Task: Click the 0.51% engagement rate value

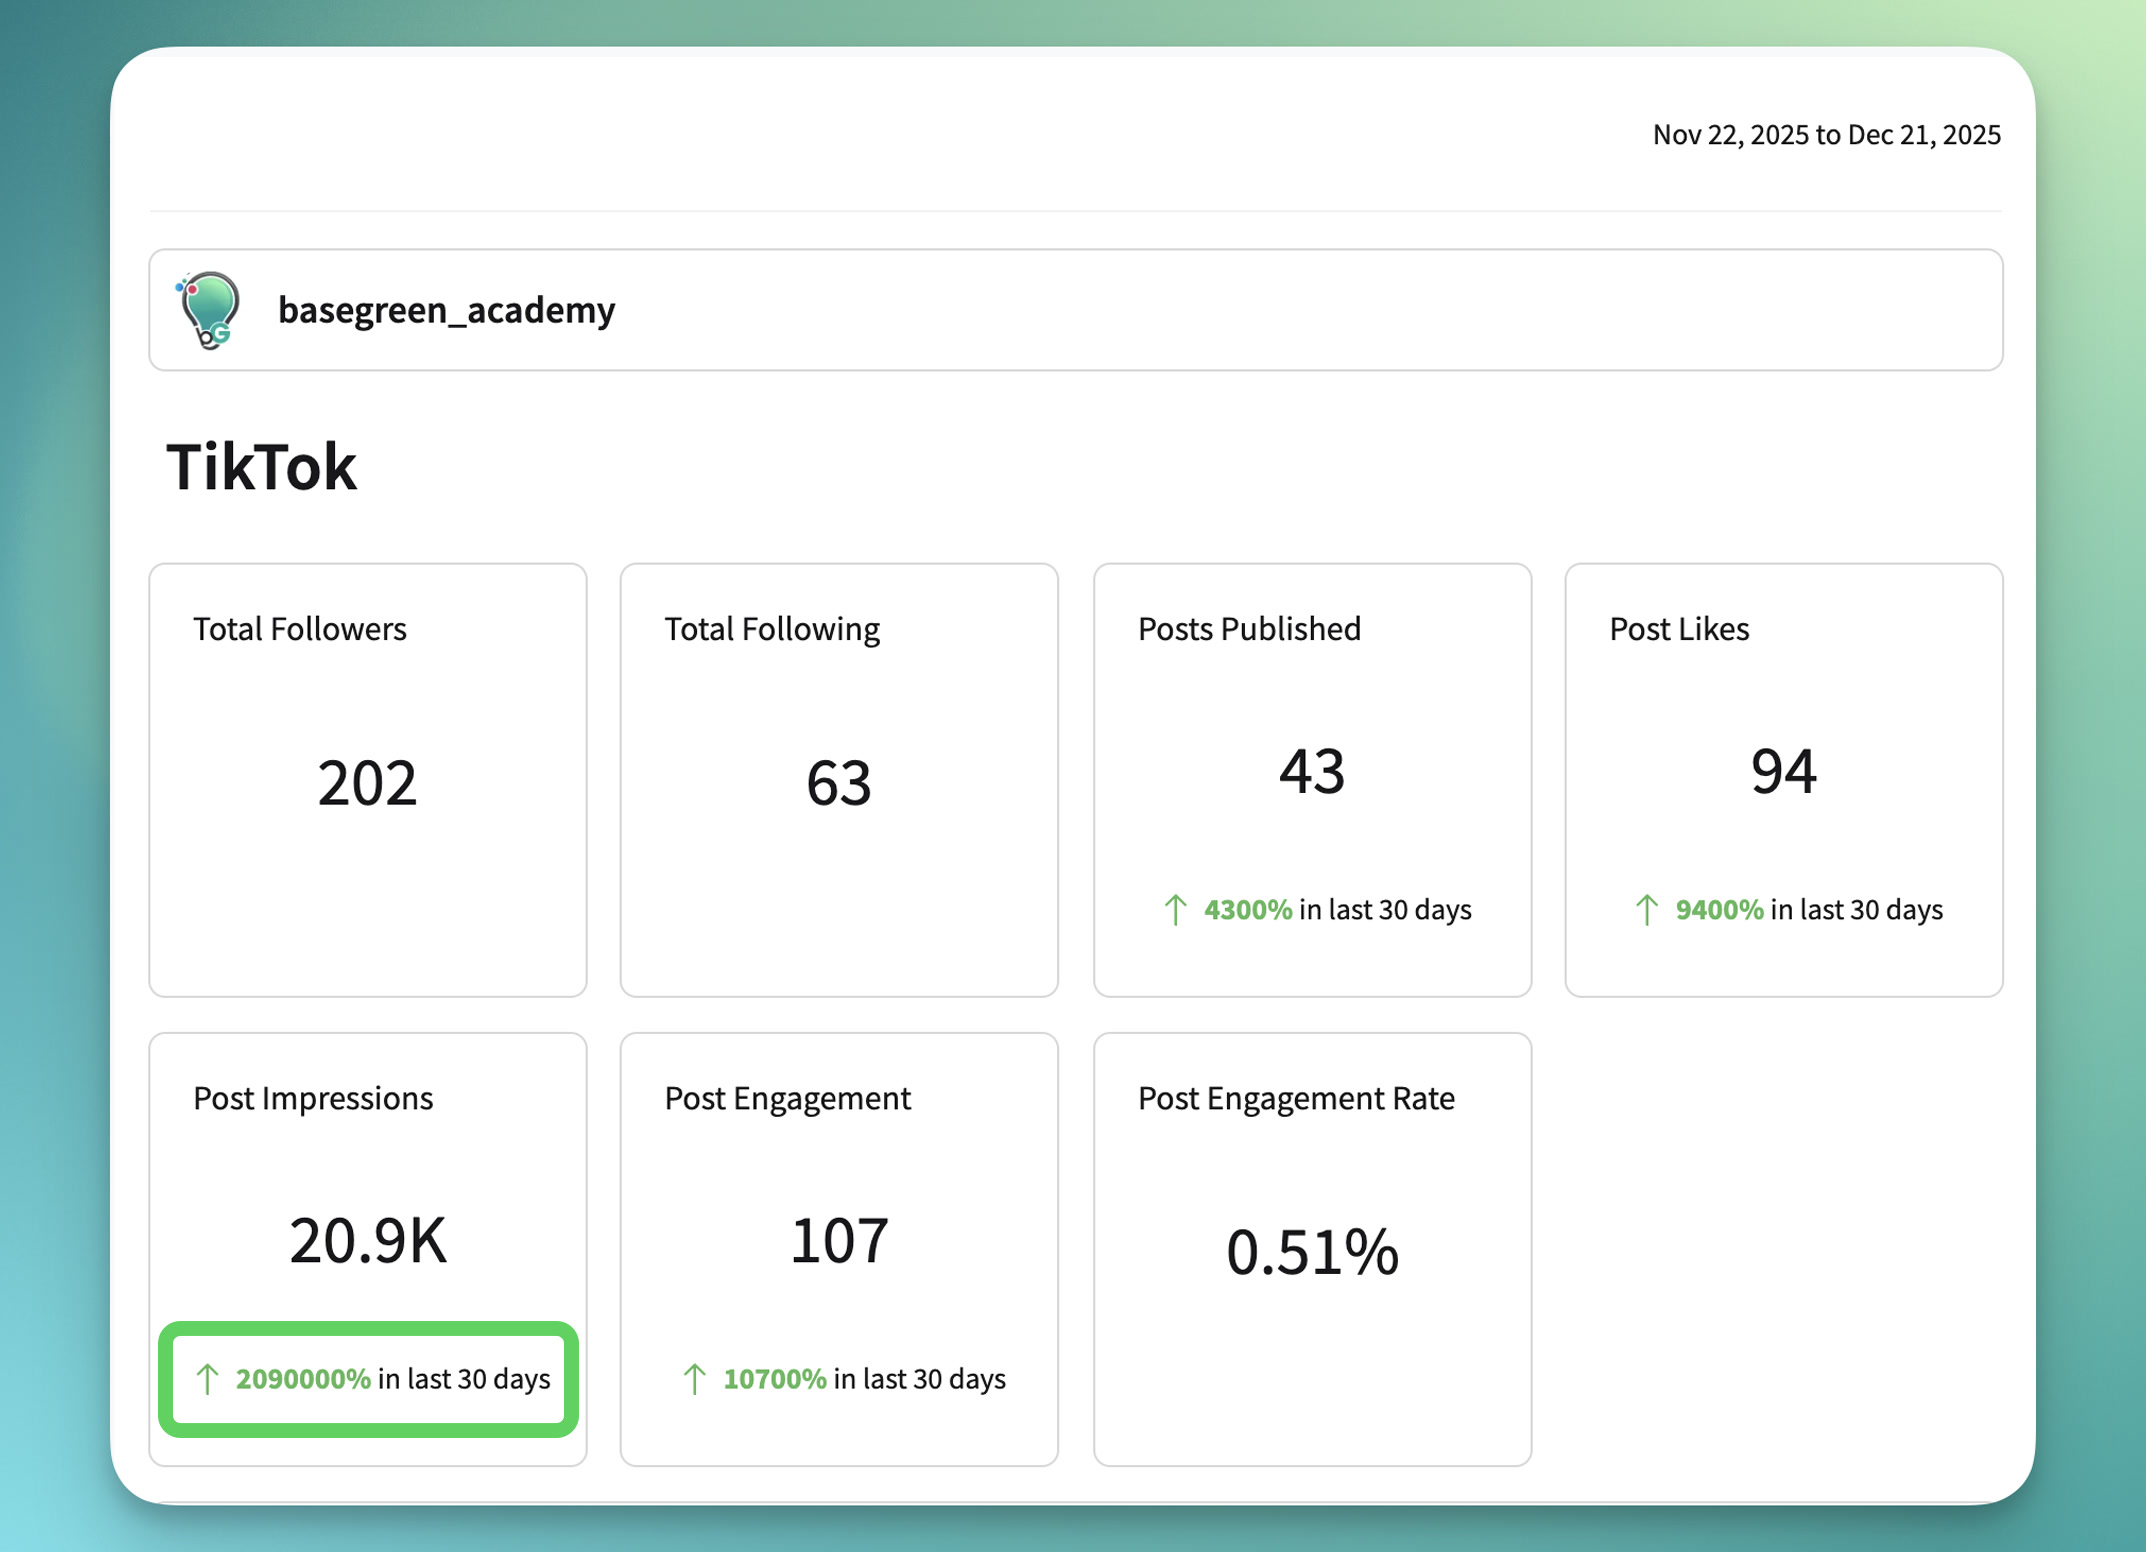Action: click(x=1311, y=1252)
